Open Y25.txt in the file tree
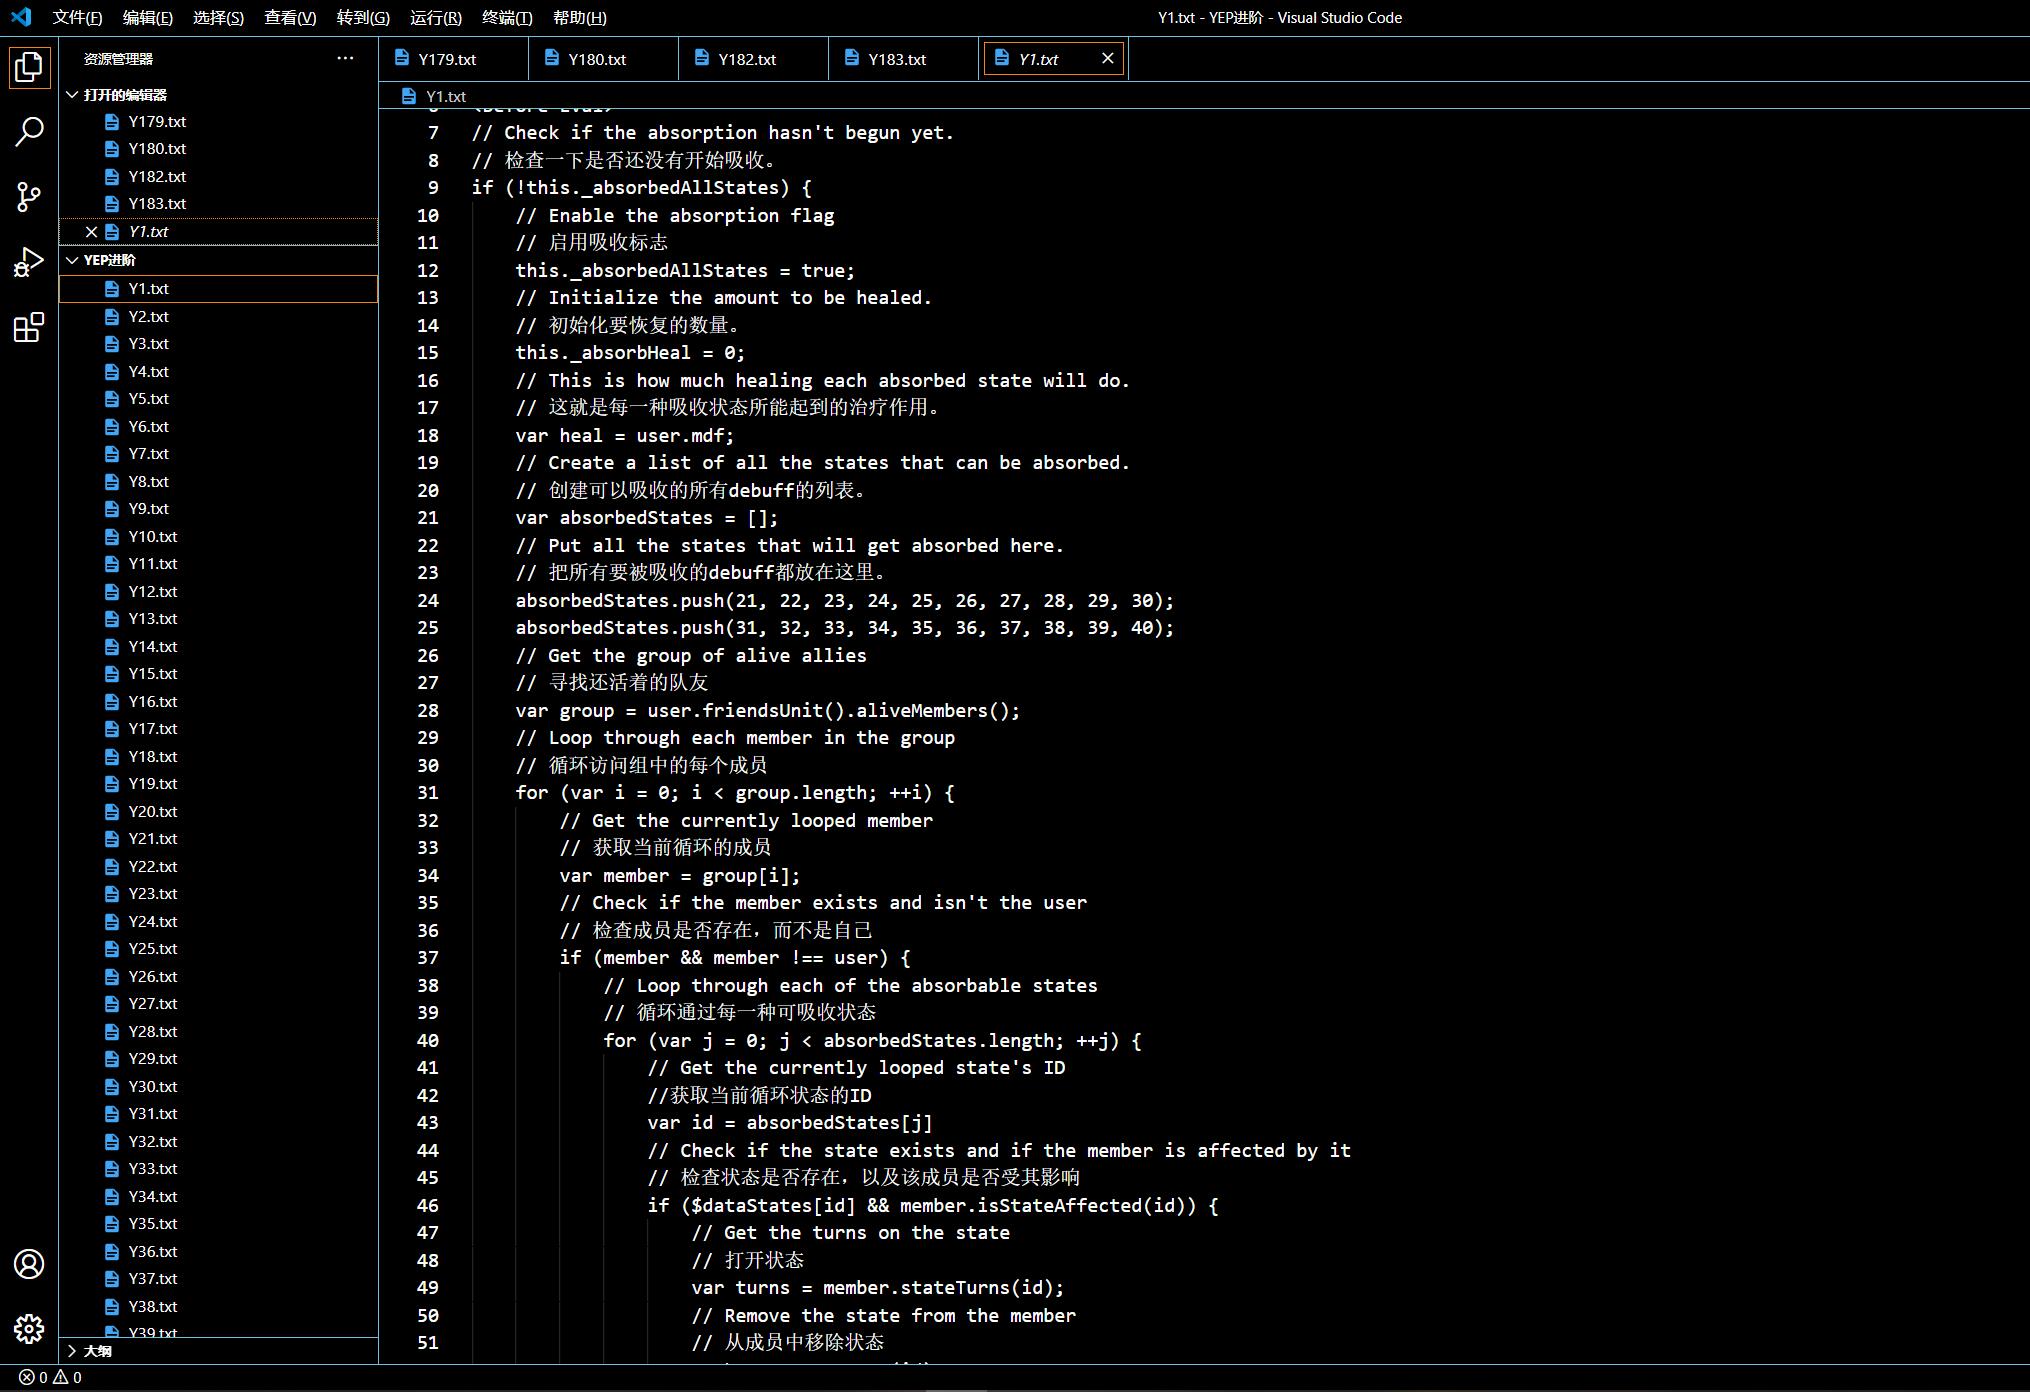The width and height of the screenshot is (2030, 1392). pos(218,948)
